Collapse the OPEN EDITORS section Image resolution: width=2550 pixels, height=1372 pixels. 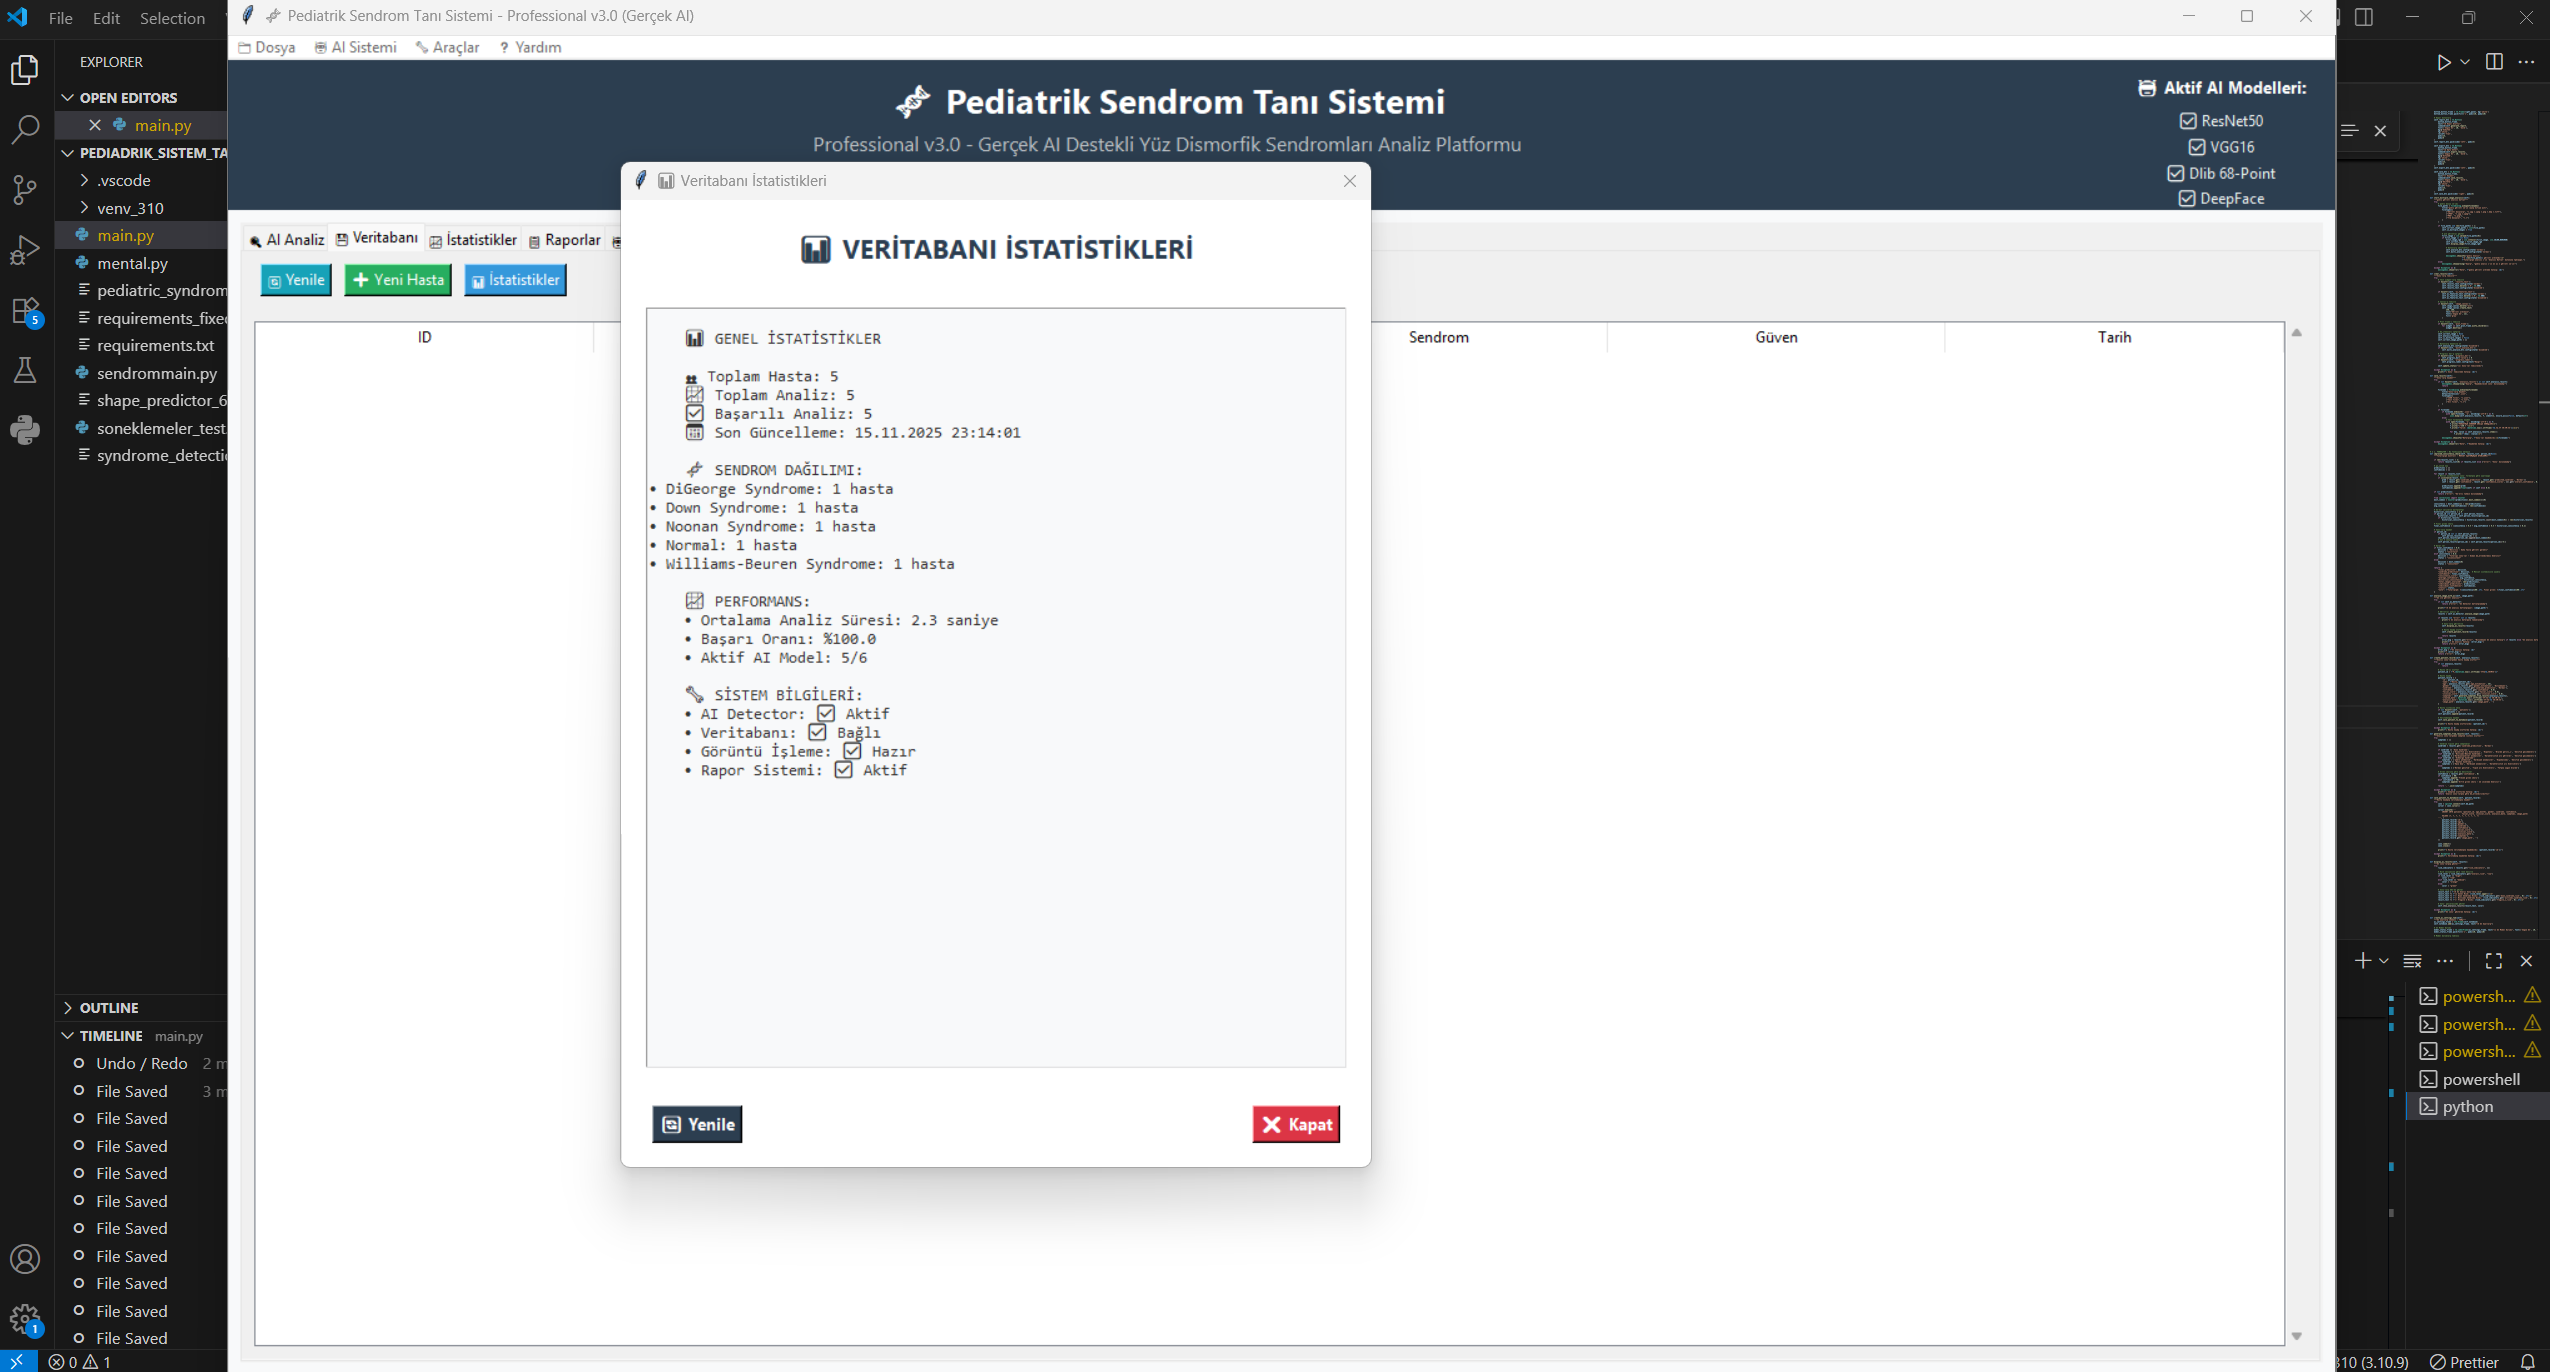click(127, 98)
